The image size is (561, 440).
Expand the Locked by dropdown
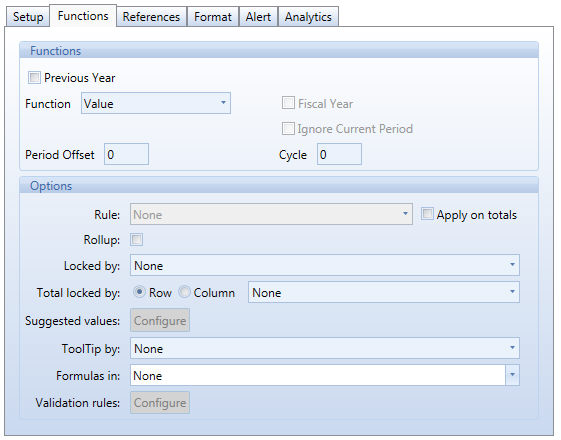coord(325,265)
